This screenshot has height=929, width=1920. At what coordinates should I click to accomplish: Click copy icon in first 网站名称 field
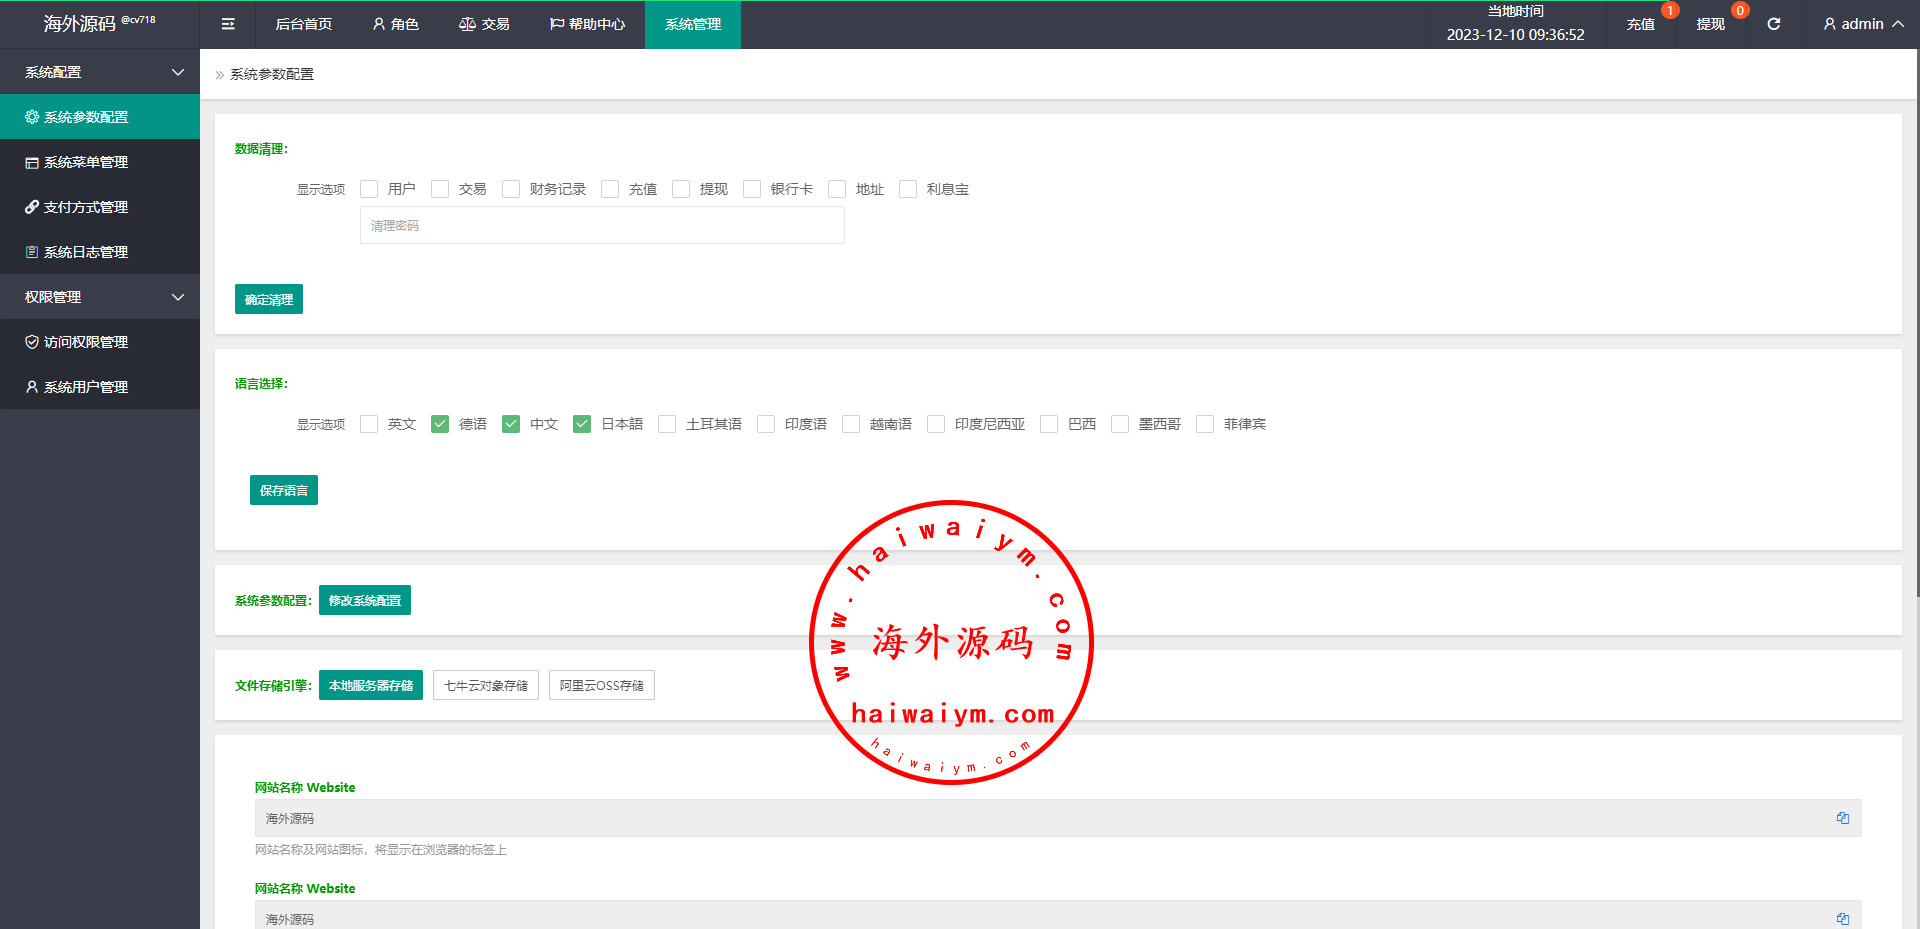coord(1842,818)
